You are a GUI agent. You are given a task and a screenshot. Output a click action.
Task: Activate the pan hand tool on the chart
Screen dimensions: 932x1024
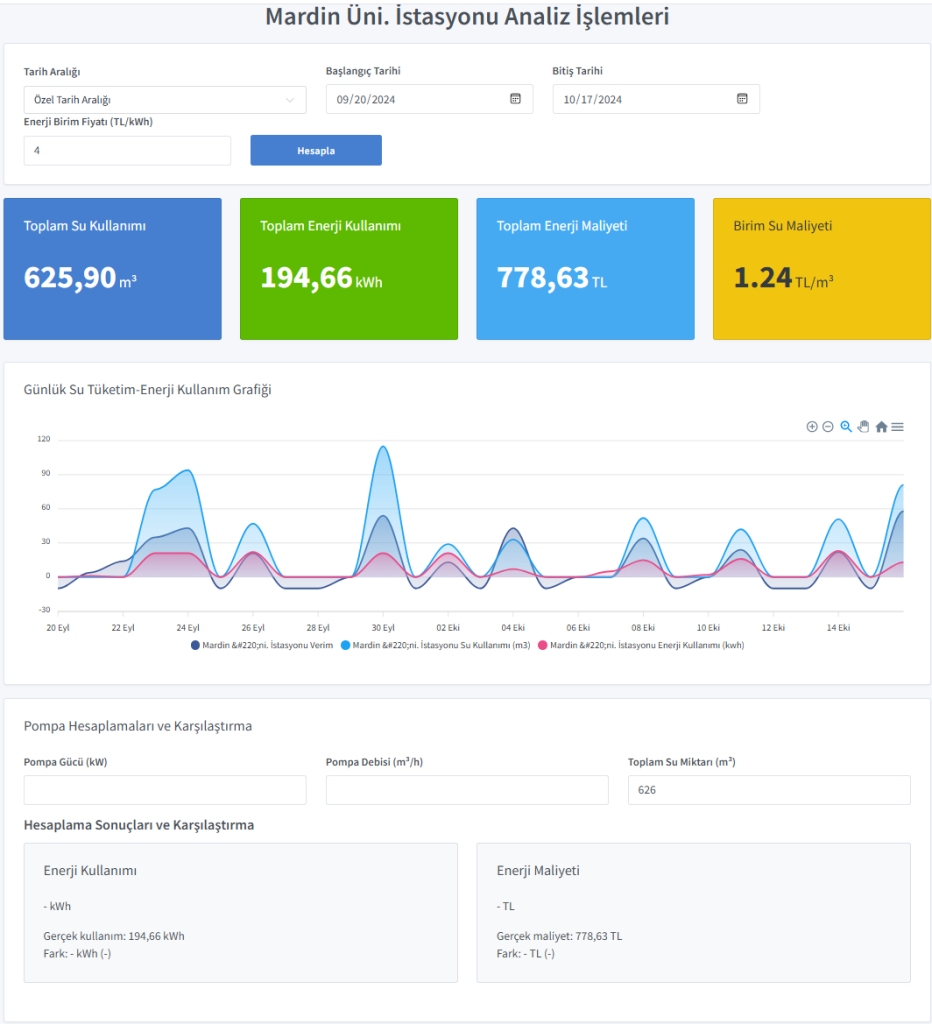coord(863,427)
